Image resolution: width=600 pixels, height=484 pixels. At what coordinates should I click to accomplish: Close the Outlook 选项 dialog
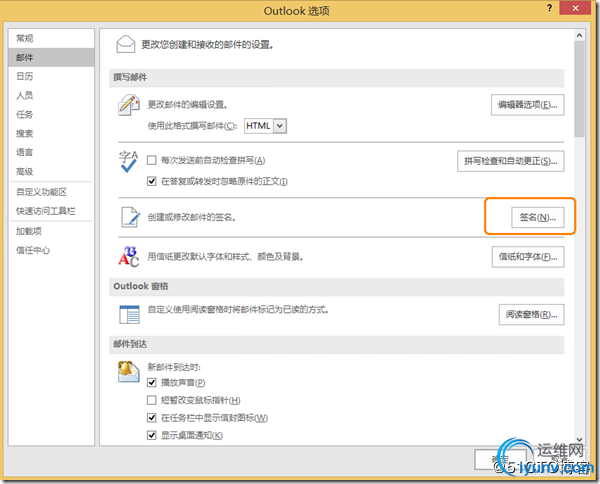pos(575,8)
